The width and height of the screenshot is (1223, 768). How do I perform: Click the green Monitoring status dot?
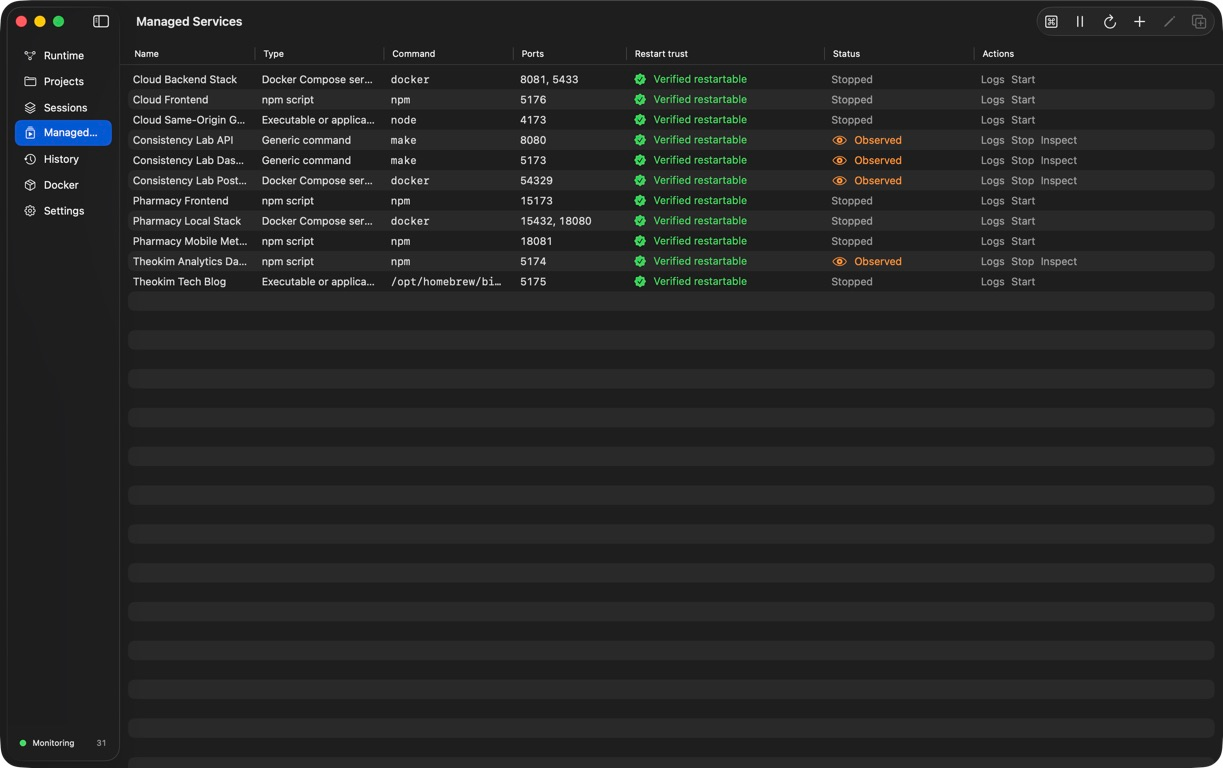tap(23, 743)
